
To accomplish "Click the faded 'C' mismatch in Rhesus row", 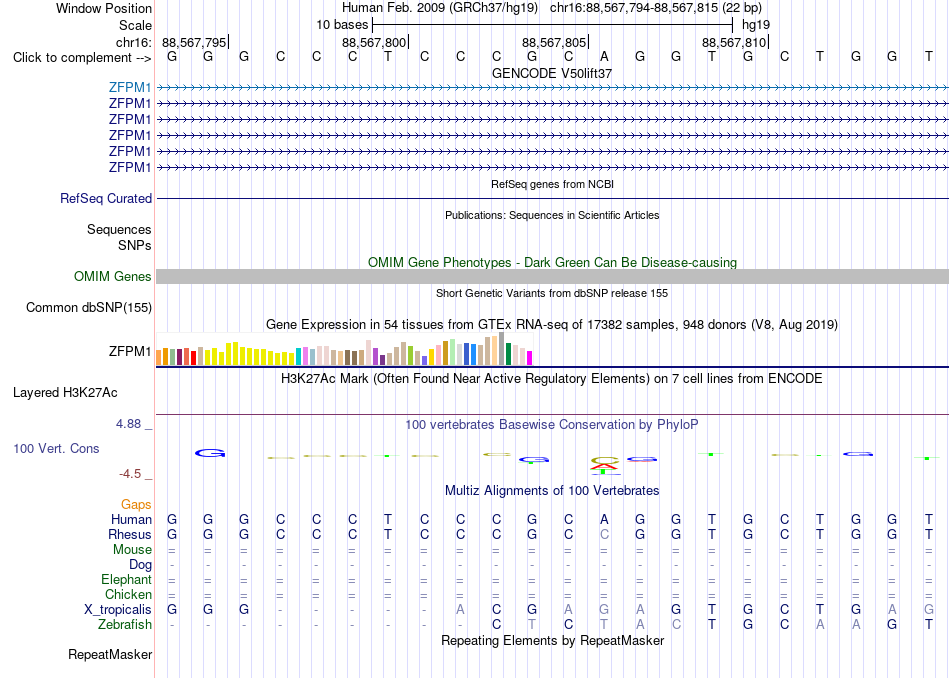I will 604,535.
